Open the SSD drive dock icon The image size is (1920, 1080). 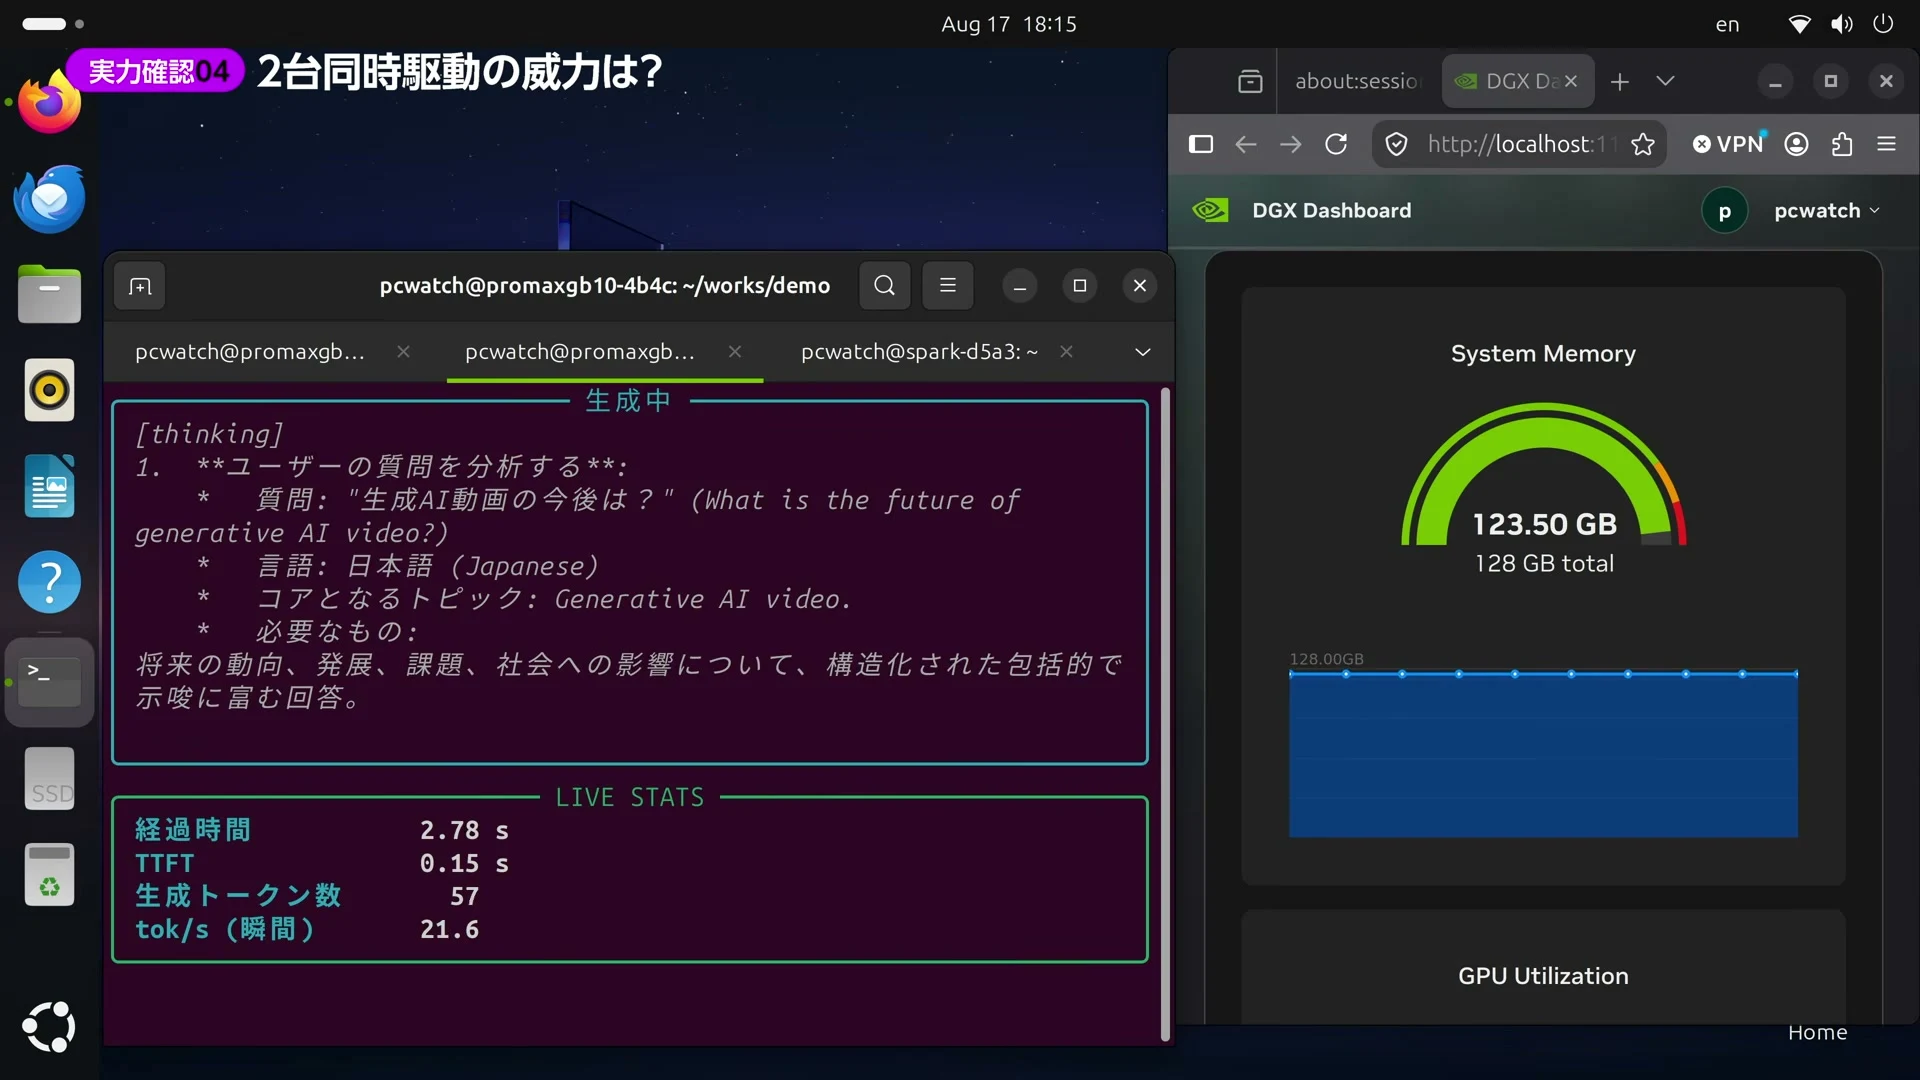[x=49, y=778]
